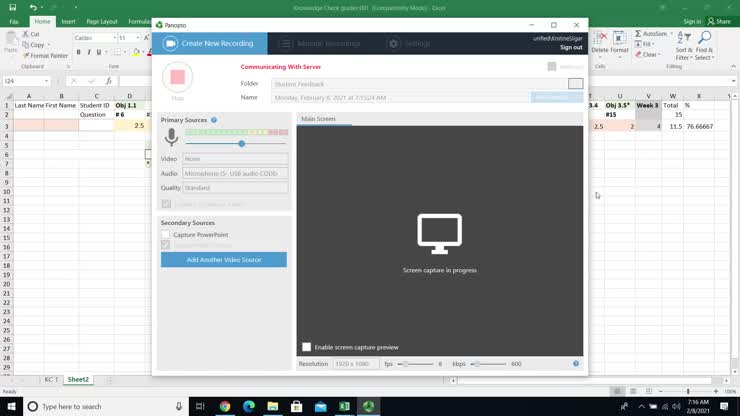Click the Excel icon in the taskbar
740x416 pixels.
click(345, 406)
